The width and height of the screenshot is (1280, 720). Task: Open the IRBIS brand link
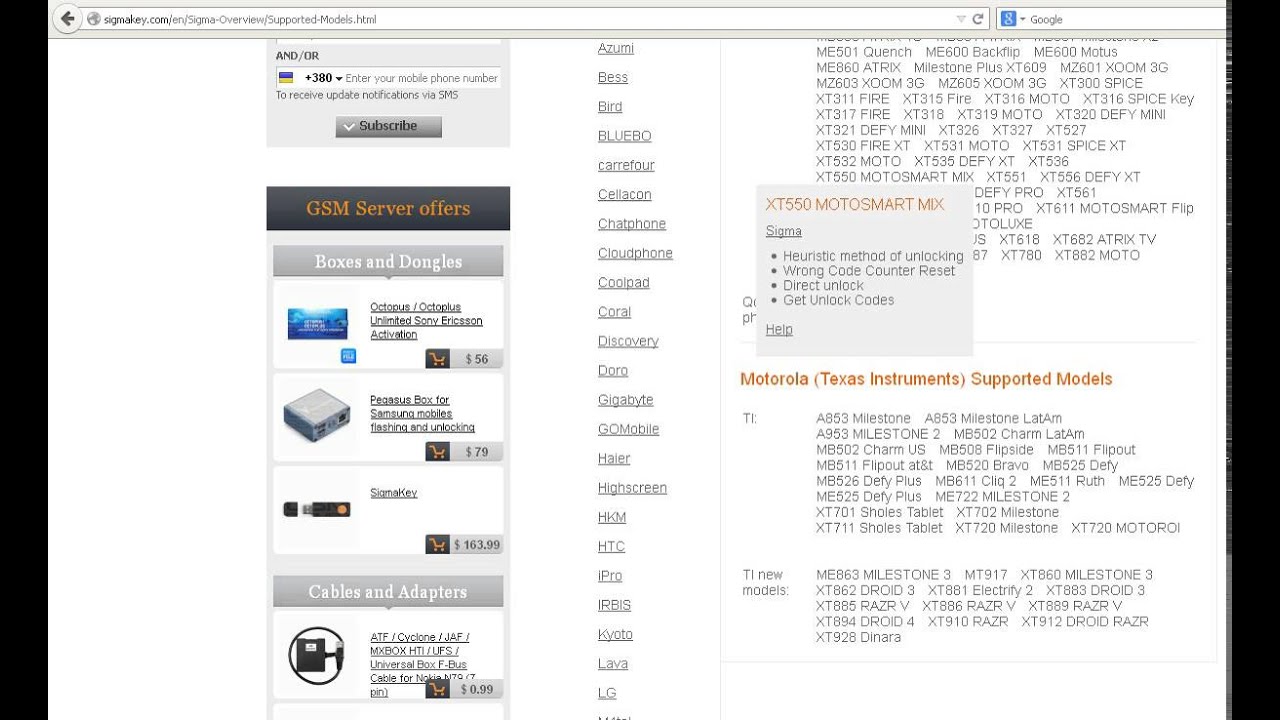click(x=614, y=605)
